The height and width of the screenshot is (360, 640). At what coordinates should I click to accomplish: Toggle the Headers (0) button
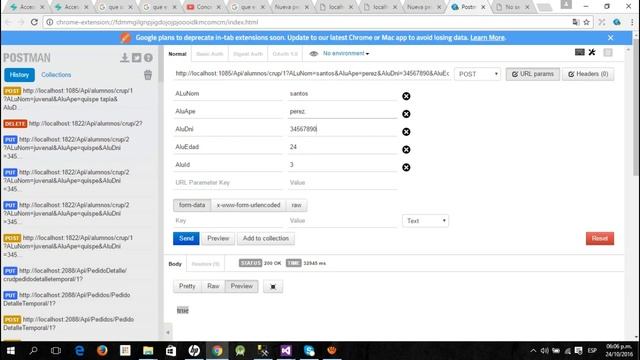(588, 74)
